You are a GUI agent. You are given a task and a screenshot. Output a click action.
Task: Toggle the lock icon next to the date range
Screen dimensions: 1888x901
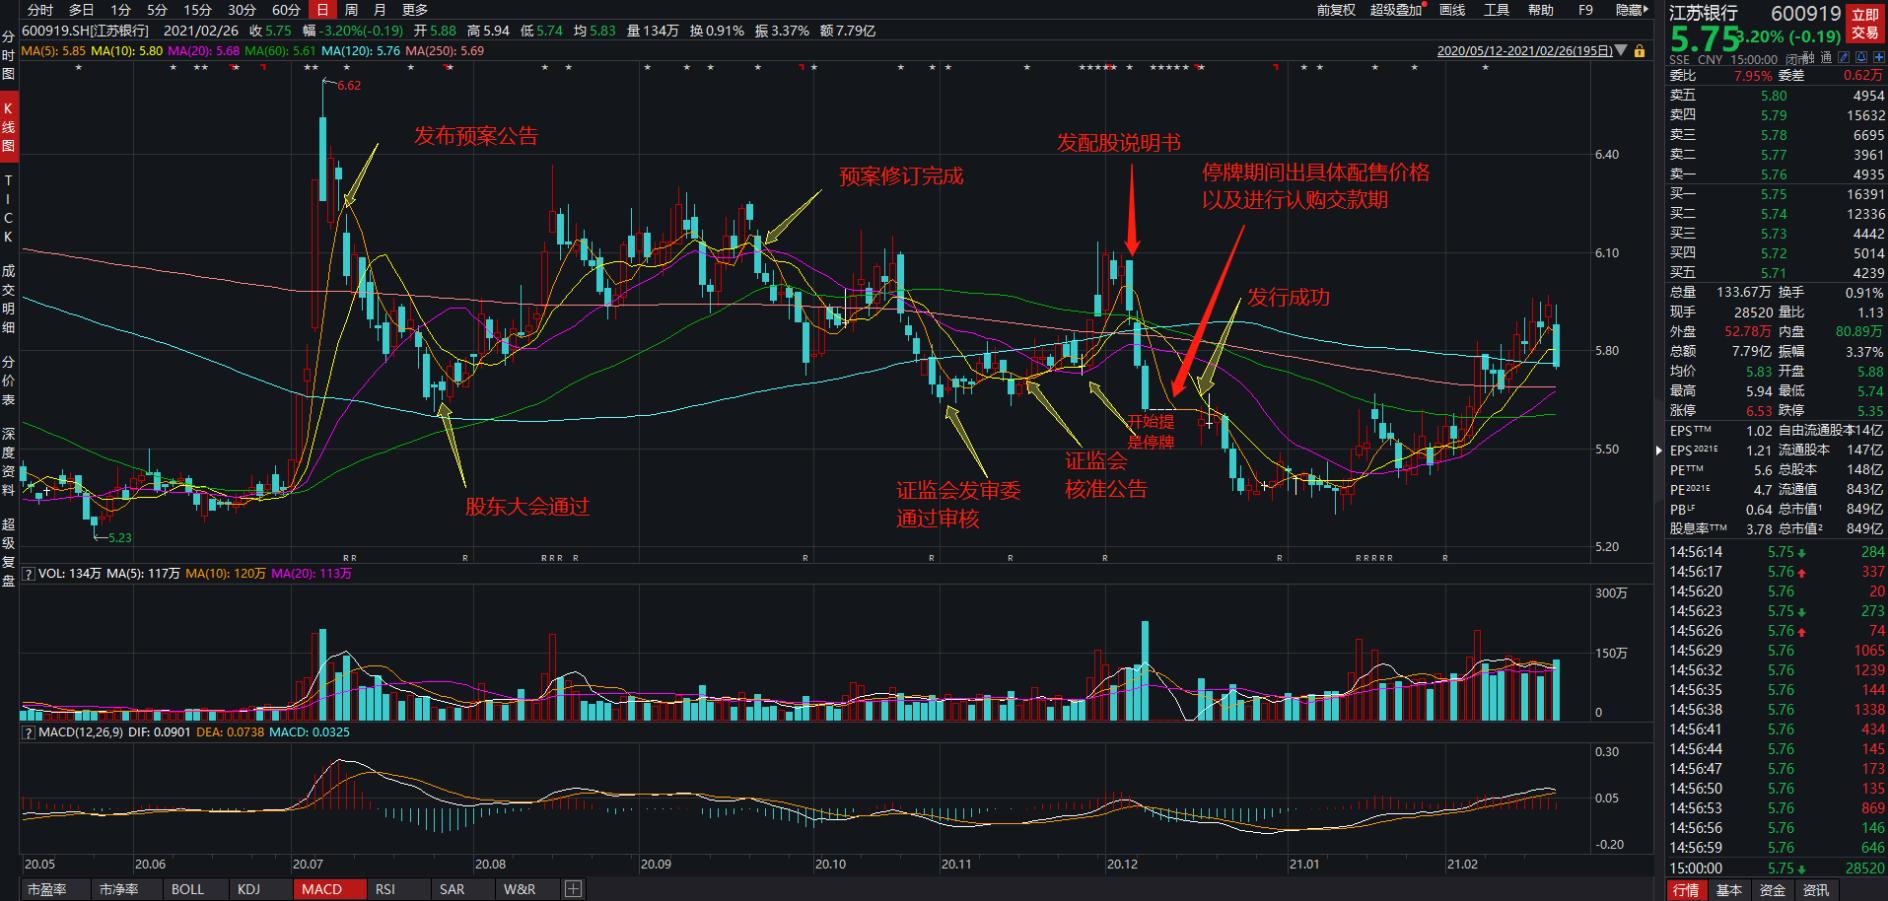1641,50
